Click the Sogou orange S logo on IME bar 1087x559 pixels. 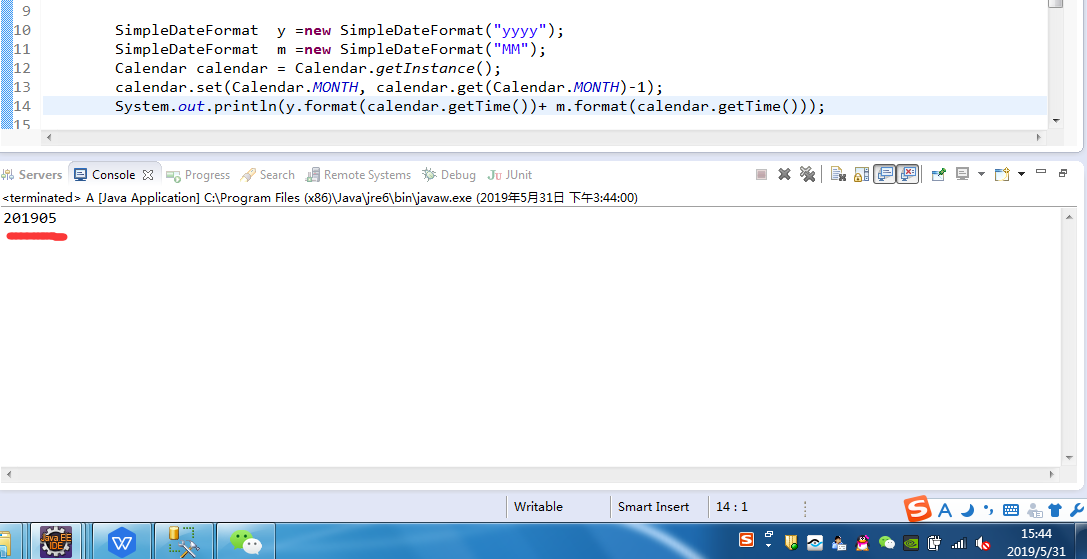click(919, 510)
